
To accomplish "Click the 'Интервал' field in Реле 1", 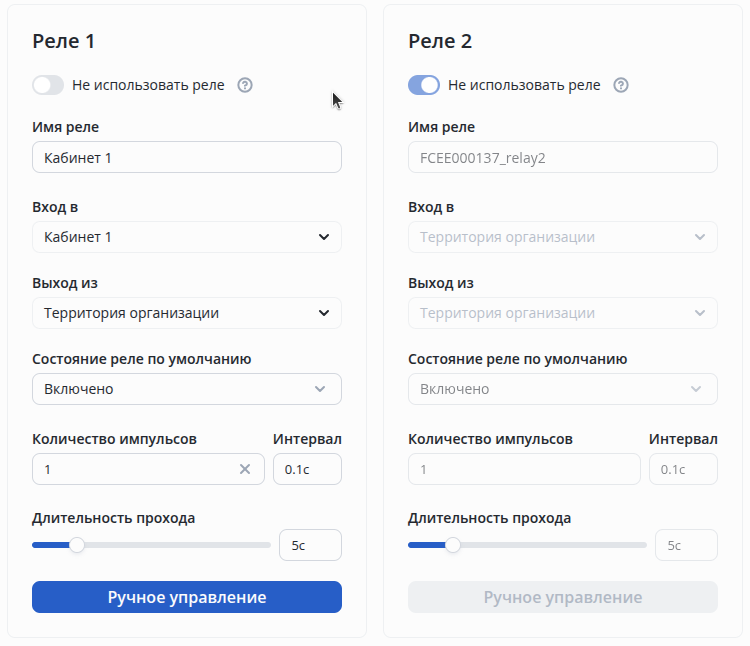I will [x=307, y=469].
